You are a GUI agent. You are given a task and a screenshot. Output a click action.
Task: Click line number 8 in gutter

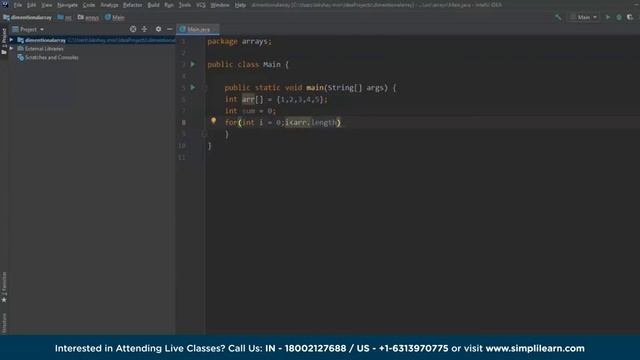[x=184, y=122]
